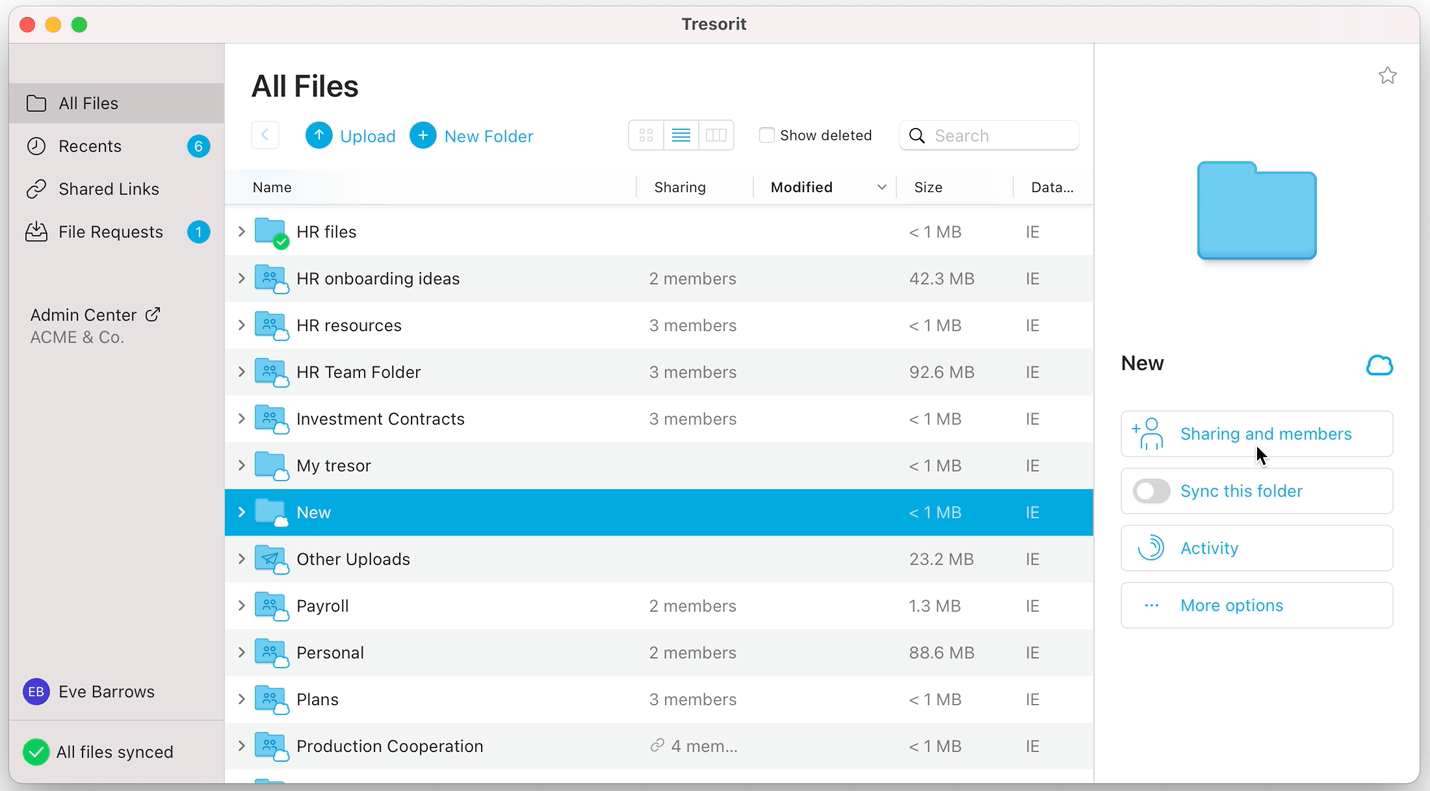Image resolution: width=1430 pixels, height=791 pixels.
Task: Open File Requests in sidebar
Action: coord(117,232)
